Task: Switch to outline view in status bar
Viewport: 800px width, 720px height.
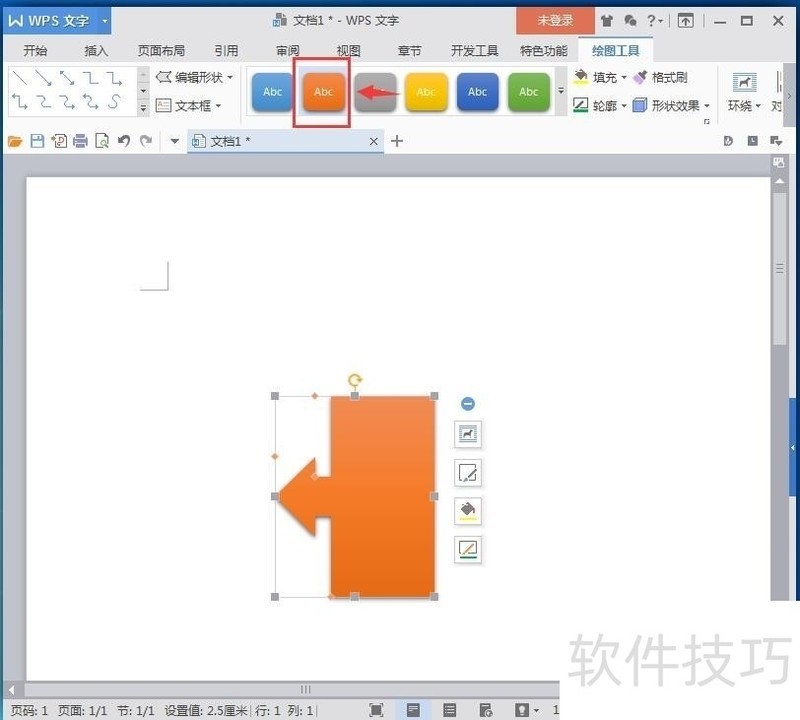Action: (449, 710)
